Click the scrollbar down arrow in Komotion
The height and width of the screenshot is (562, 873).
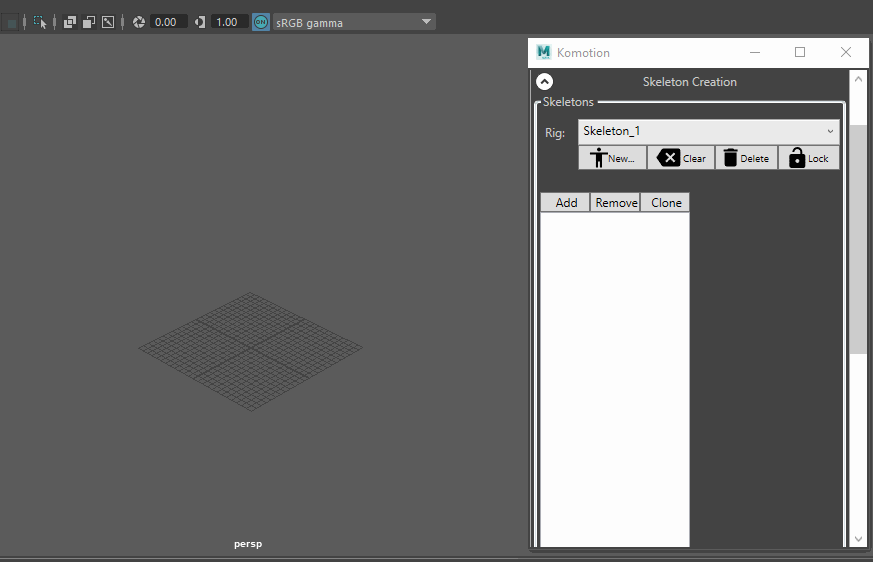[858, 539]
